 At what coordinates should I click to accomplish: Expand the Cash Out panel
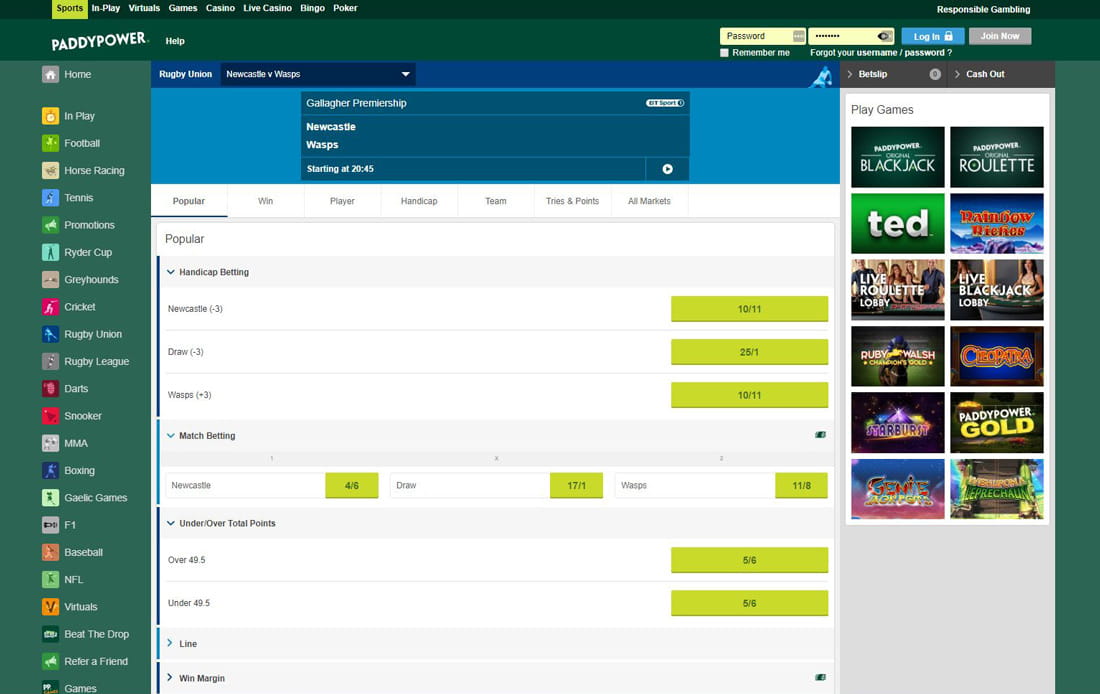click(x=1002, y=74)
